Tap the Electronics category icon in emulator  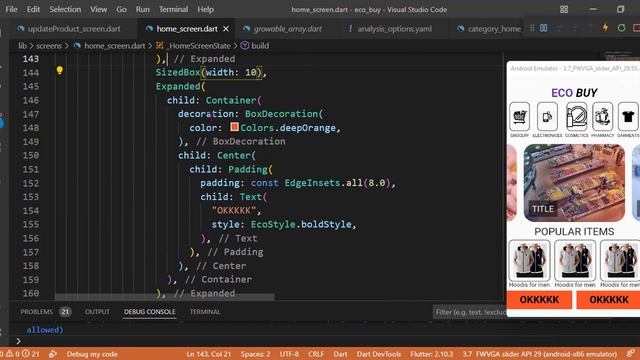547,116
